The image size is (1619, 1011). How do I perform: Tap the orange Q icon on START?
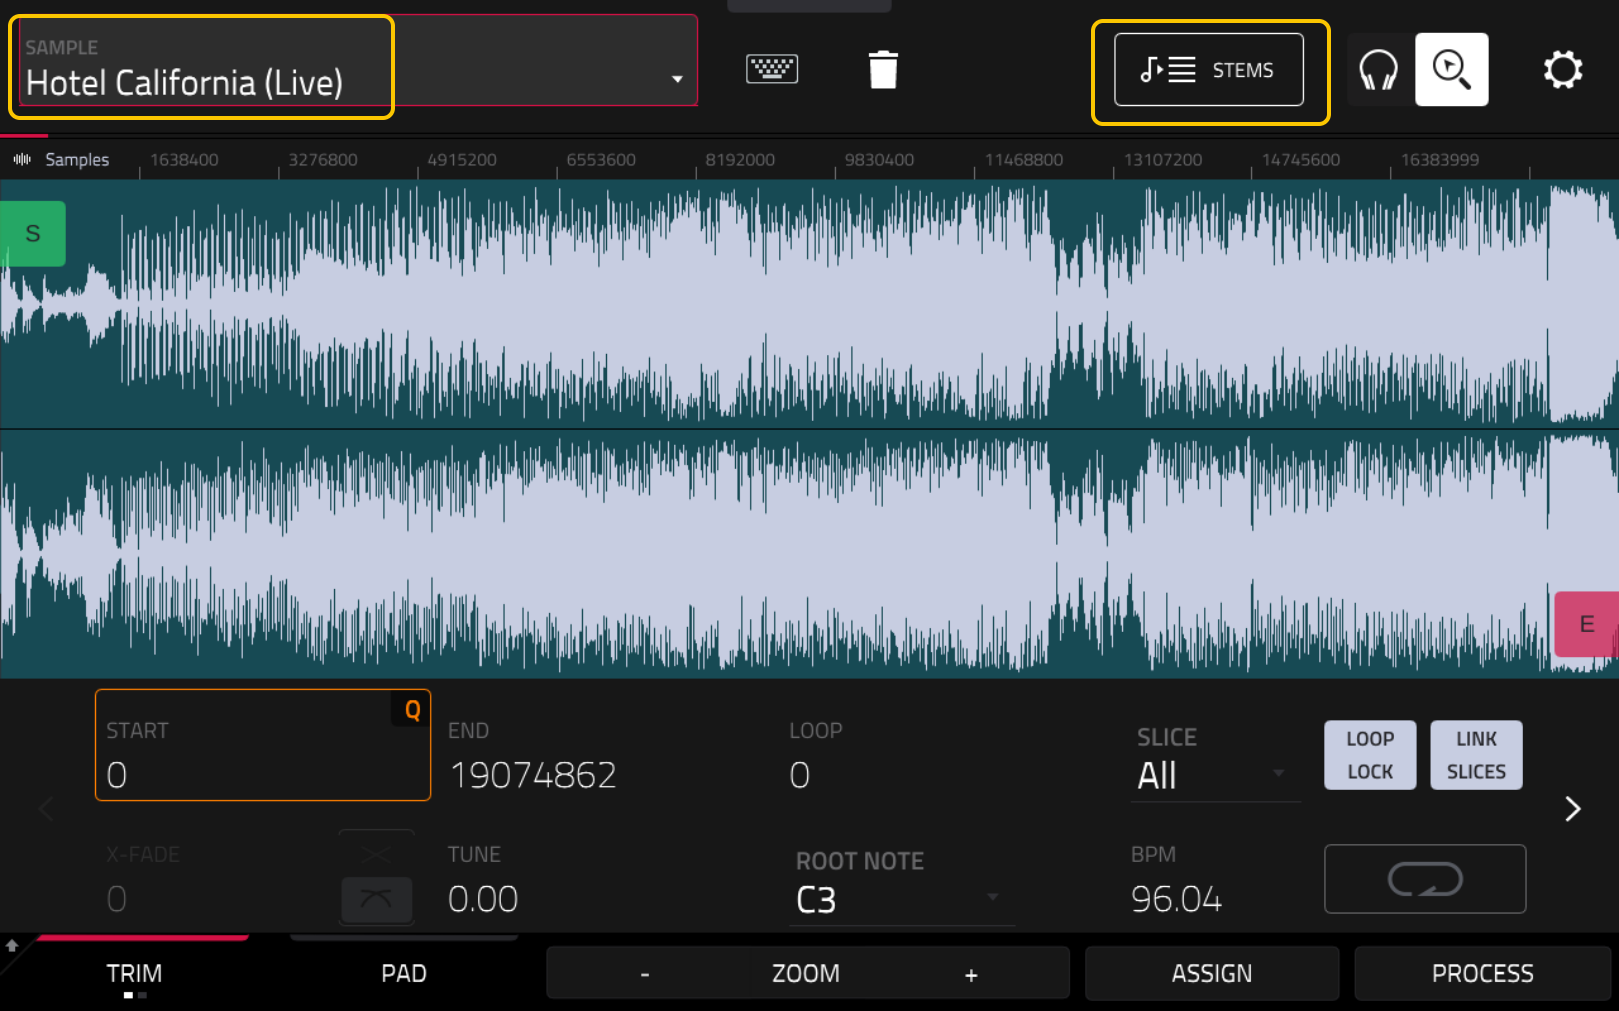412,710
